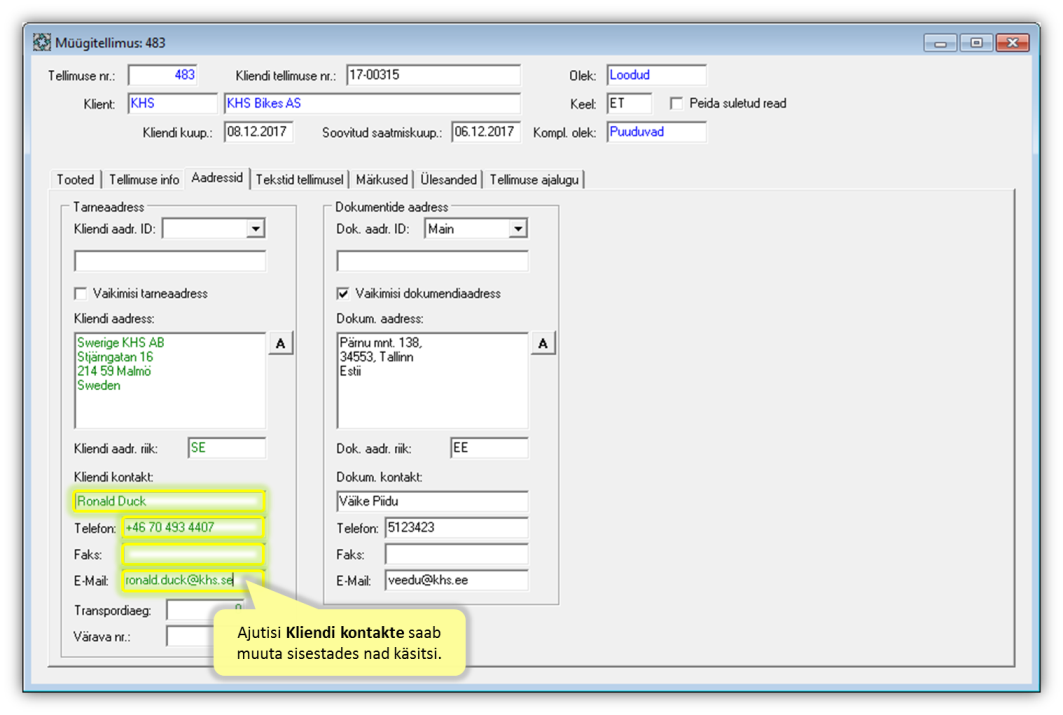Click the A button beside Kliendi aadress
The image size is (1063, 715).
click(x=281, y=344)
